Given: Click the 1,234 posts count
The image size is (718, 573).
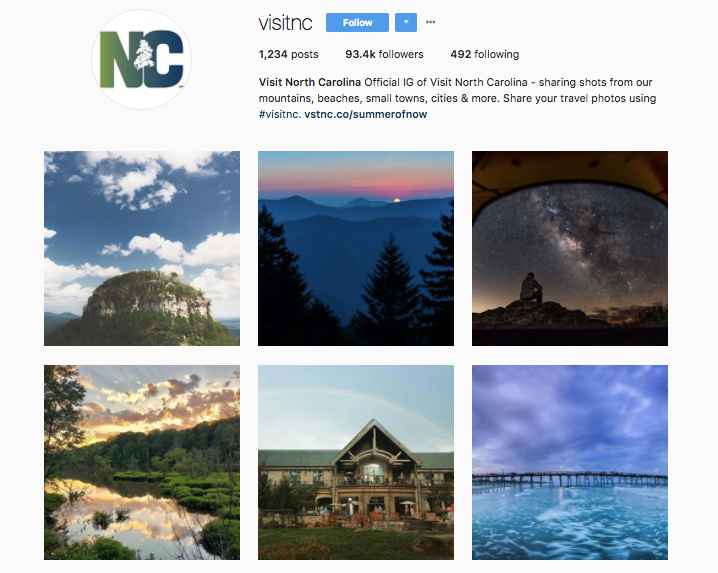Looking at the screenshot, I should [288, 54].
